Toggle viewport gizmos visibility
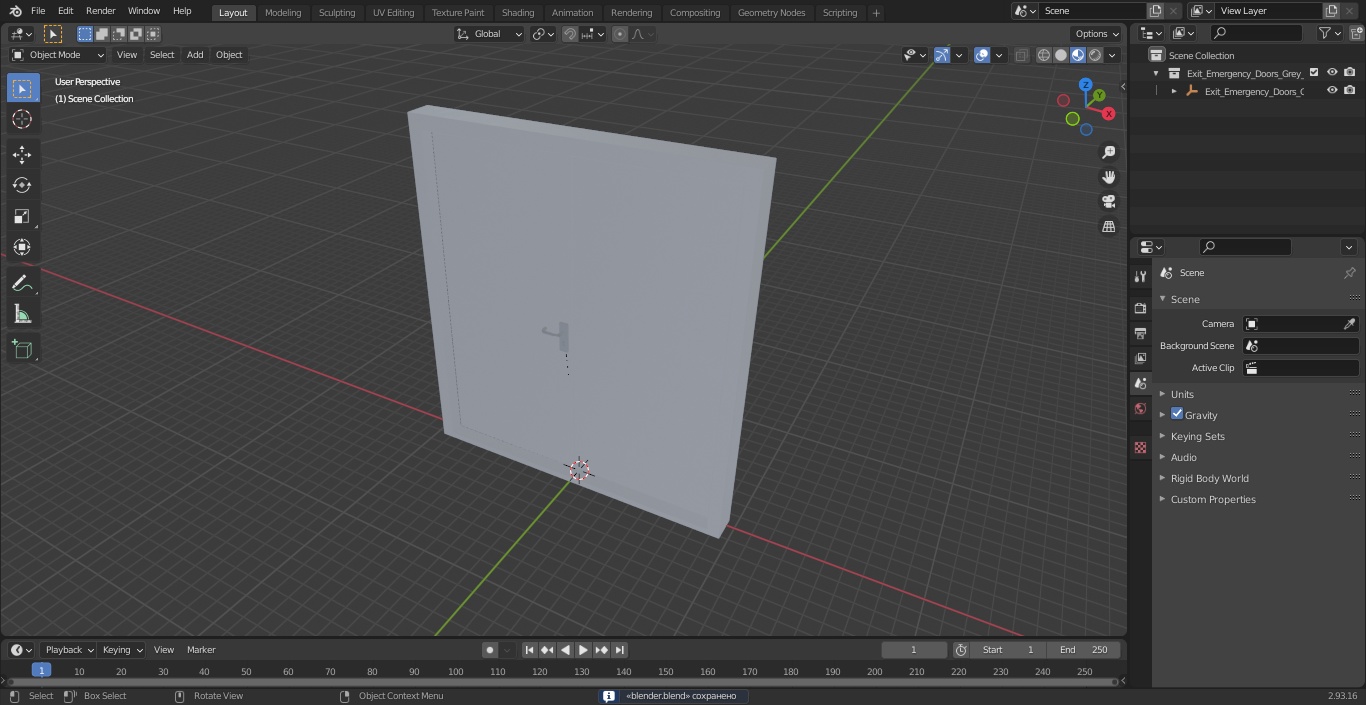Screen dimensions: 1366x705 (x=942, y=55)
